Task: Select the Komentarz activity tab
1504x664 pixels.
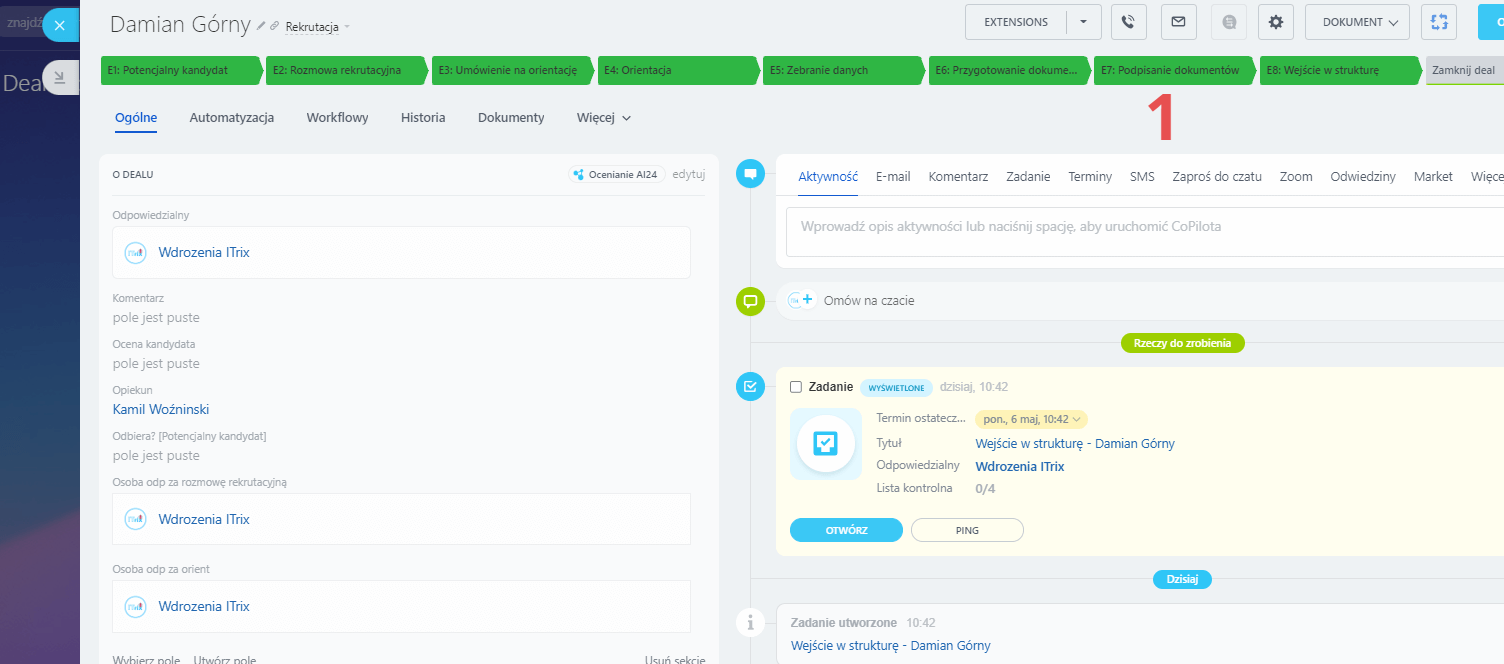Action: [958, 177]
